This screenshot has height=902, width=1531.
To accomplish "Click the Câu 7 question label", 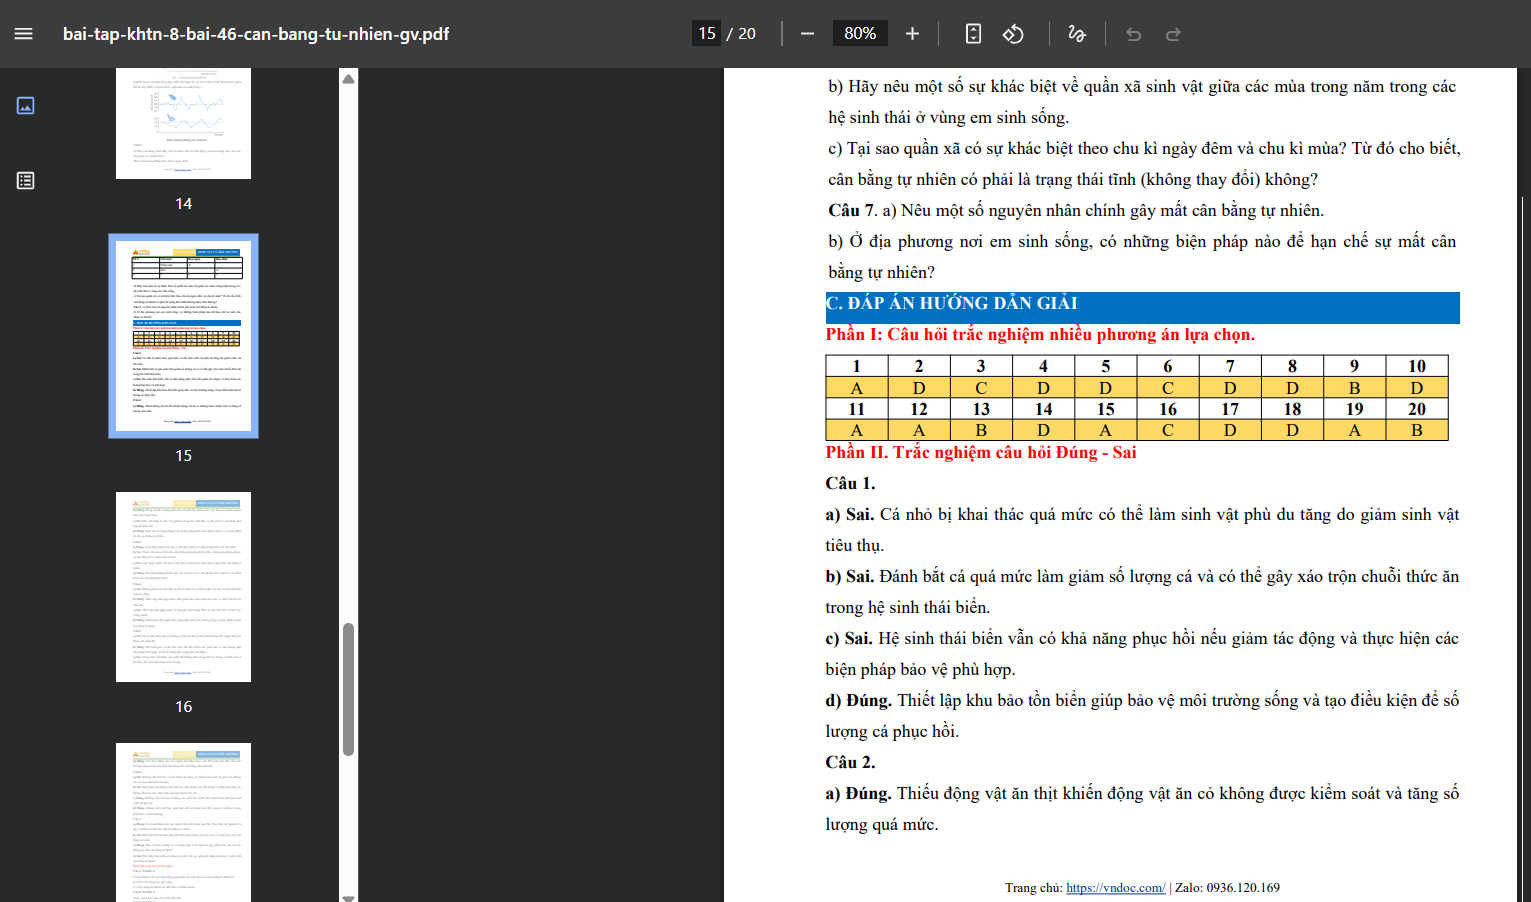I will (852, 210).
